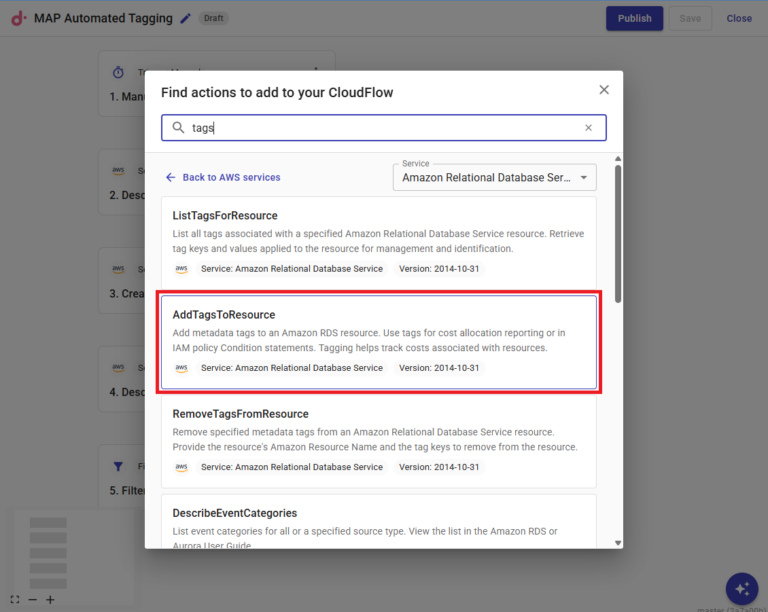The image size is (768, 612).
Task: Click Back to AWS services link
Action: pos(231,177)
